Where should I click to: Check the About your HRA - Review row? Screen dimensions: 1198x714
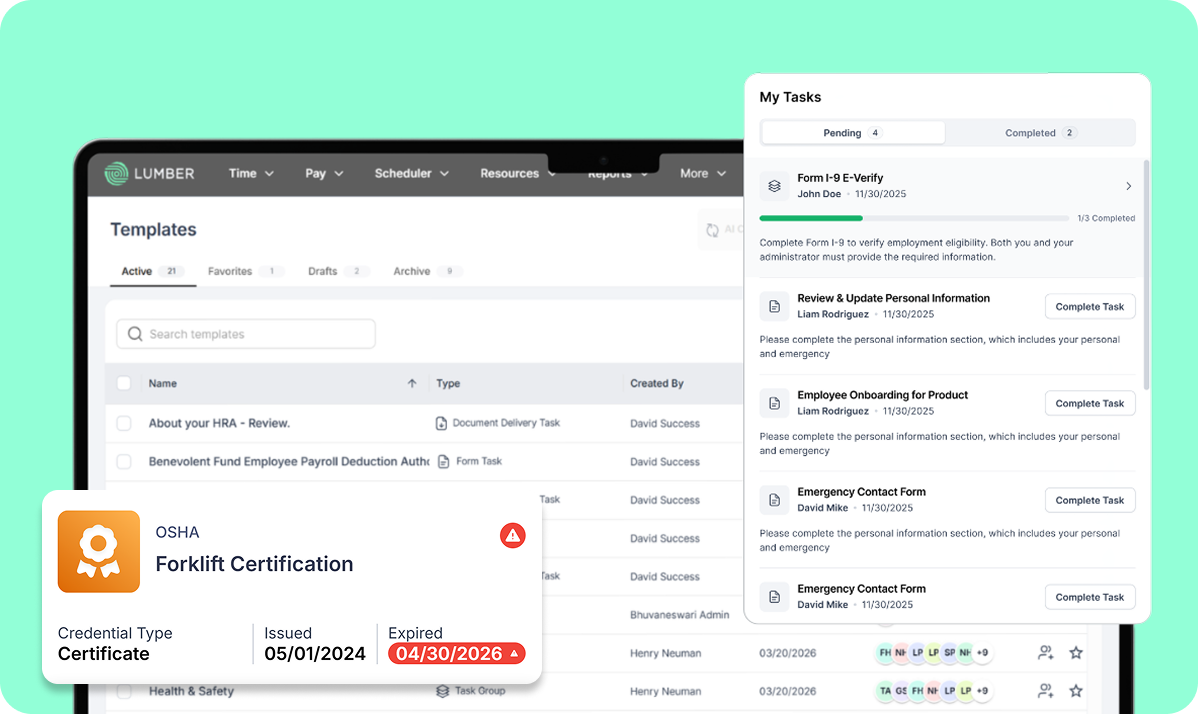tap(124, 423)
